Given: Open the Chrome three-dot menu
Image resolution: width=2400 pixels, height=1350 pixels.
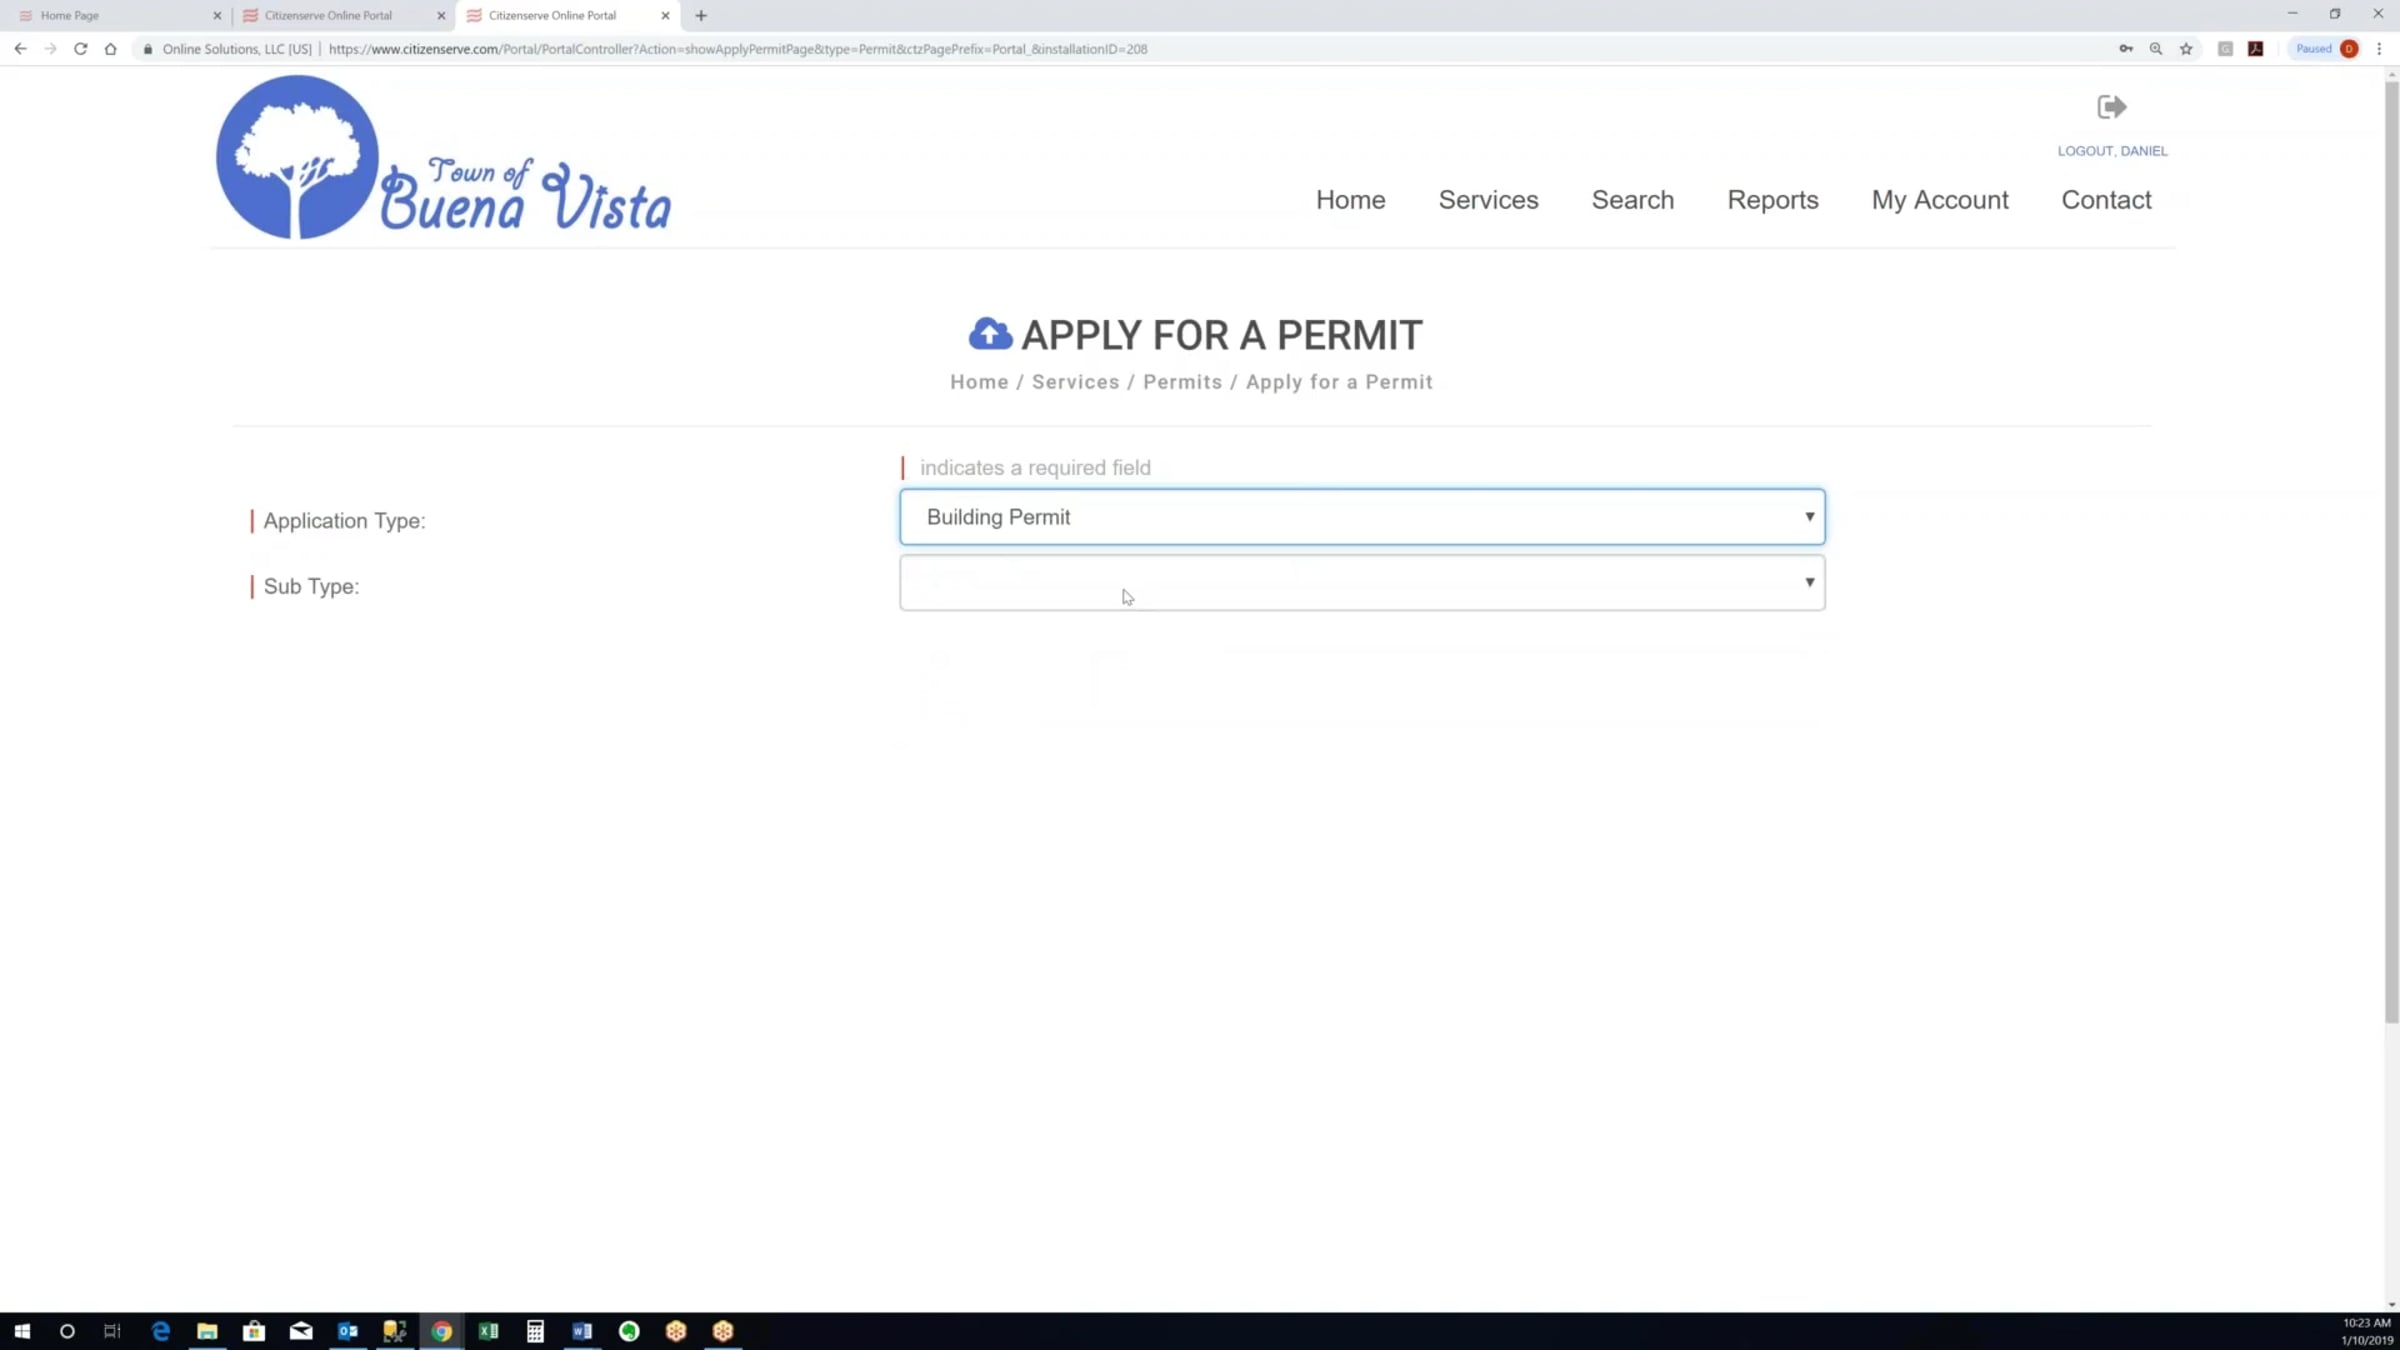Looking at the screenshot, I should 2379,48.
